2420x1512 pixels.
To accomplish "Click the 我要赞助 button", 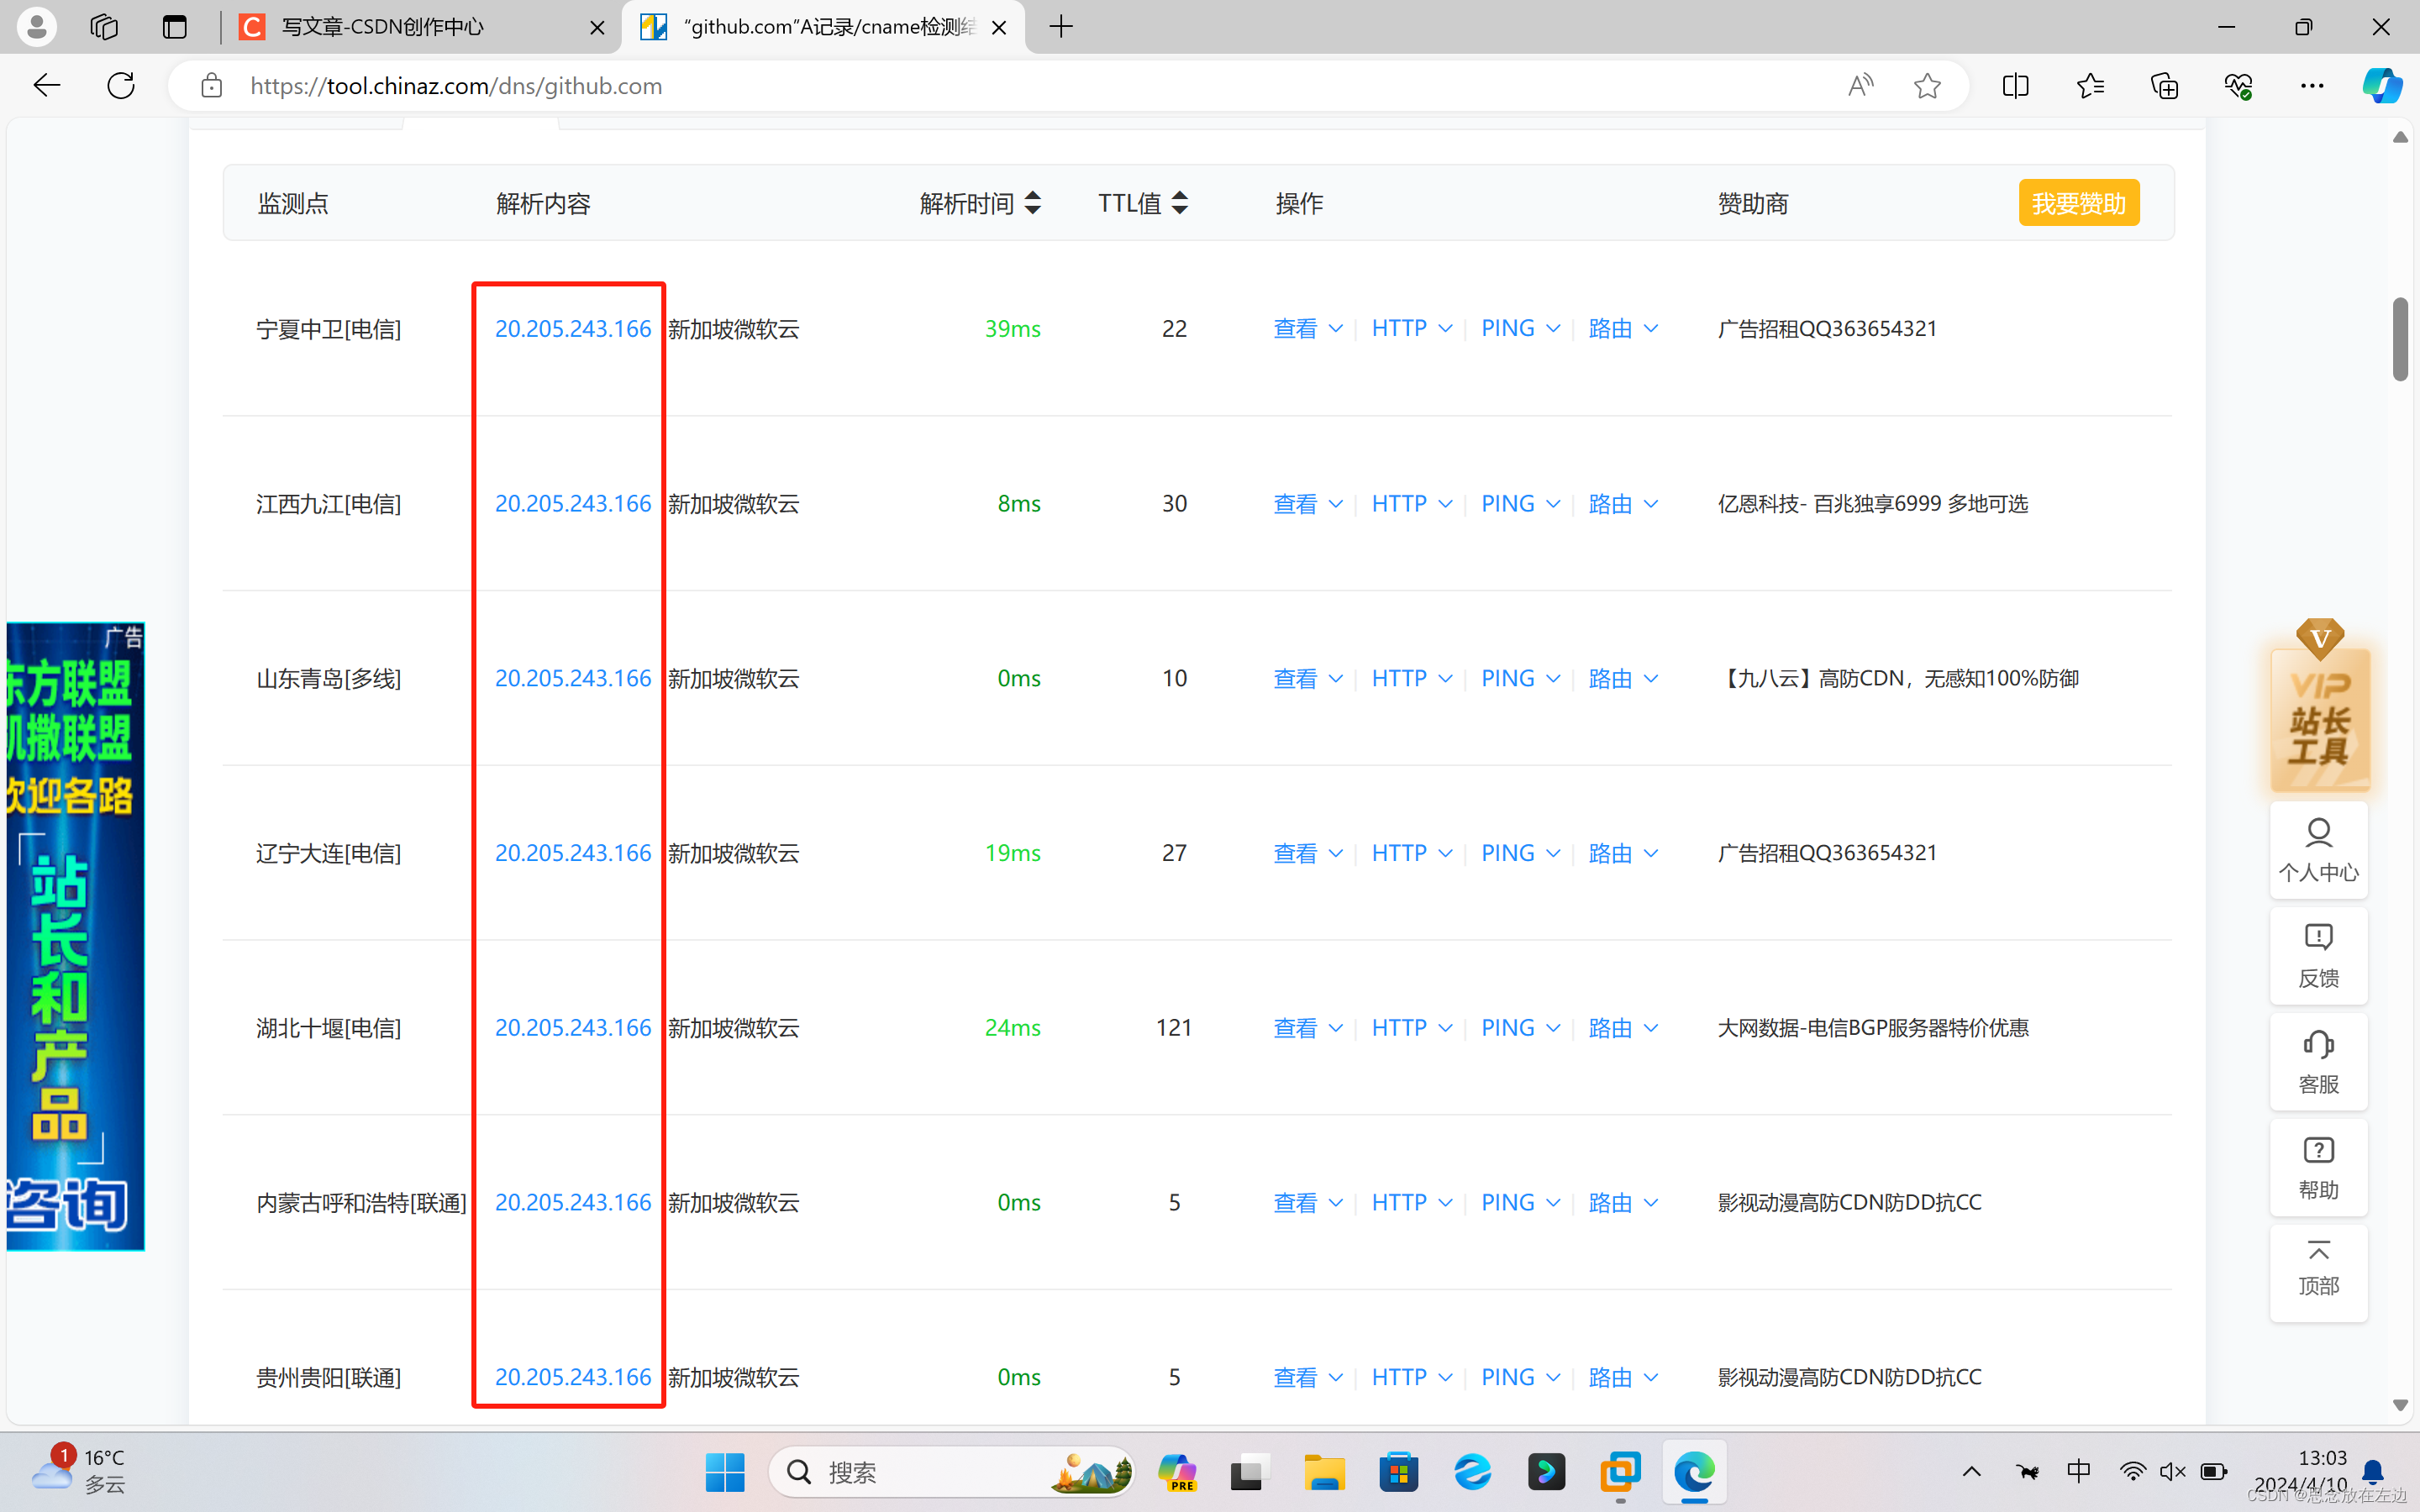I will tap(2078, 203).
